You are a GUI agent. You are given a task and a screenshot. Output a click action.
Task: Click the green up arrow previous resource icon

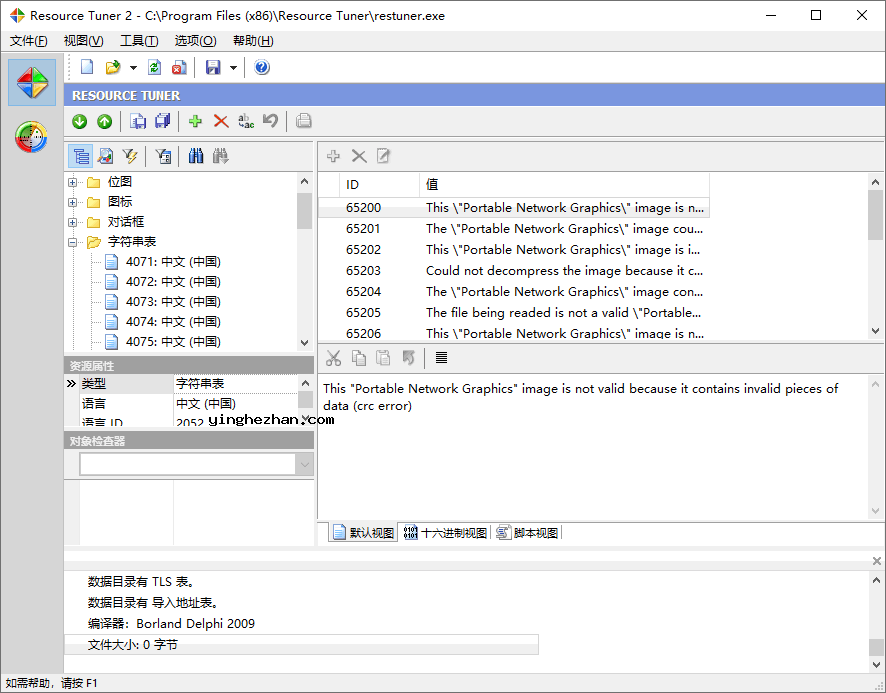(x=105, y=121)
